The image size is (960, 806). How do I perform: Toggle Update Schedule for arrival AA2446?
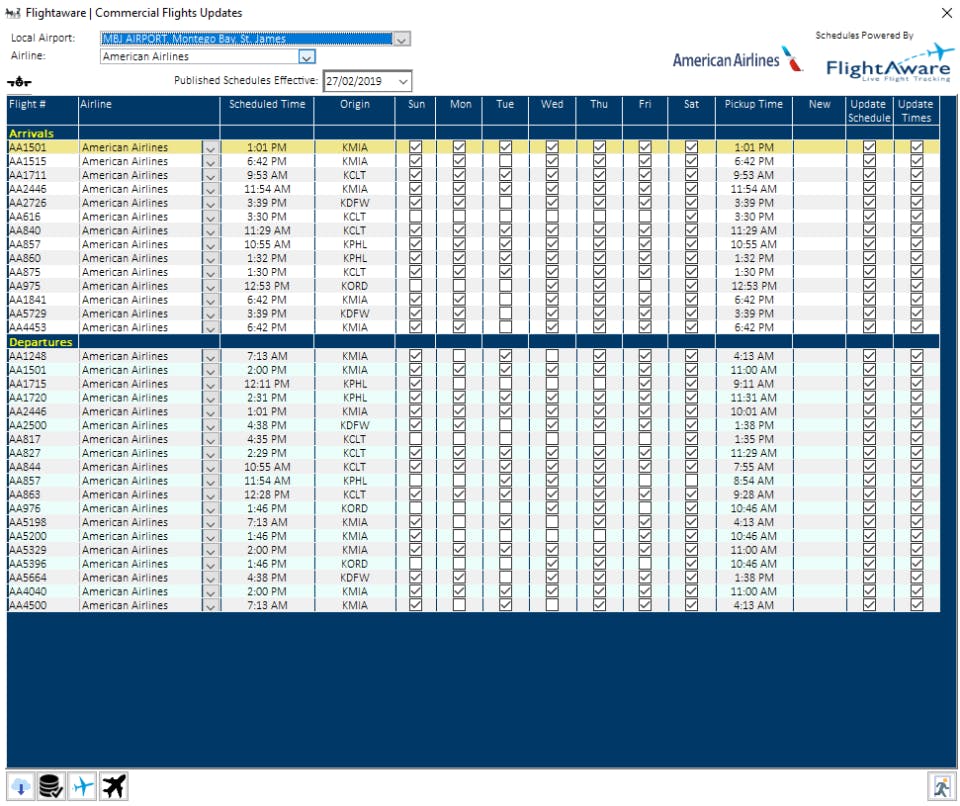coord(869,189)
